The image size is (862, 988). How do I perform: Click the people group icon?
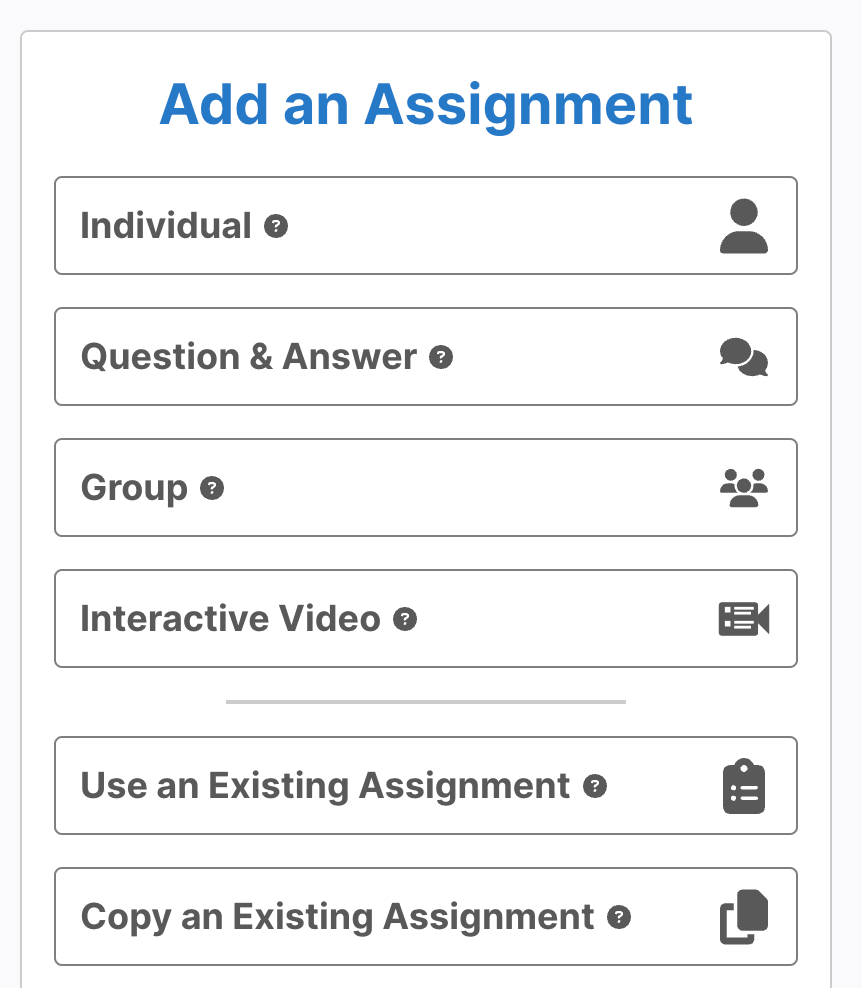point(744,488)
